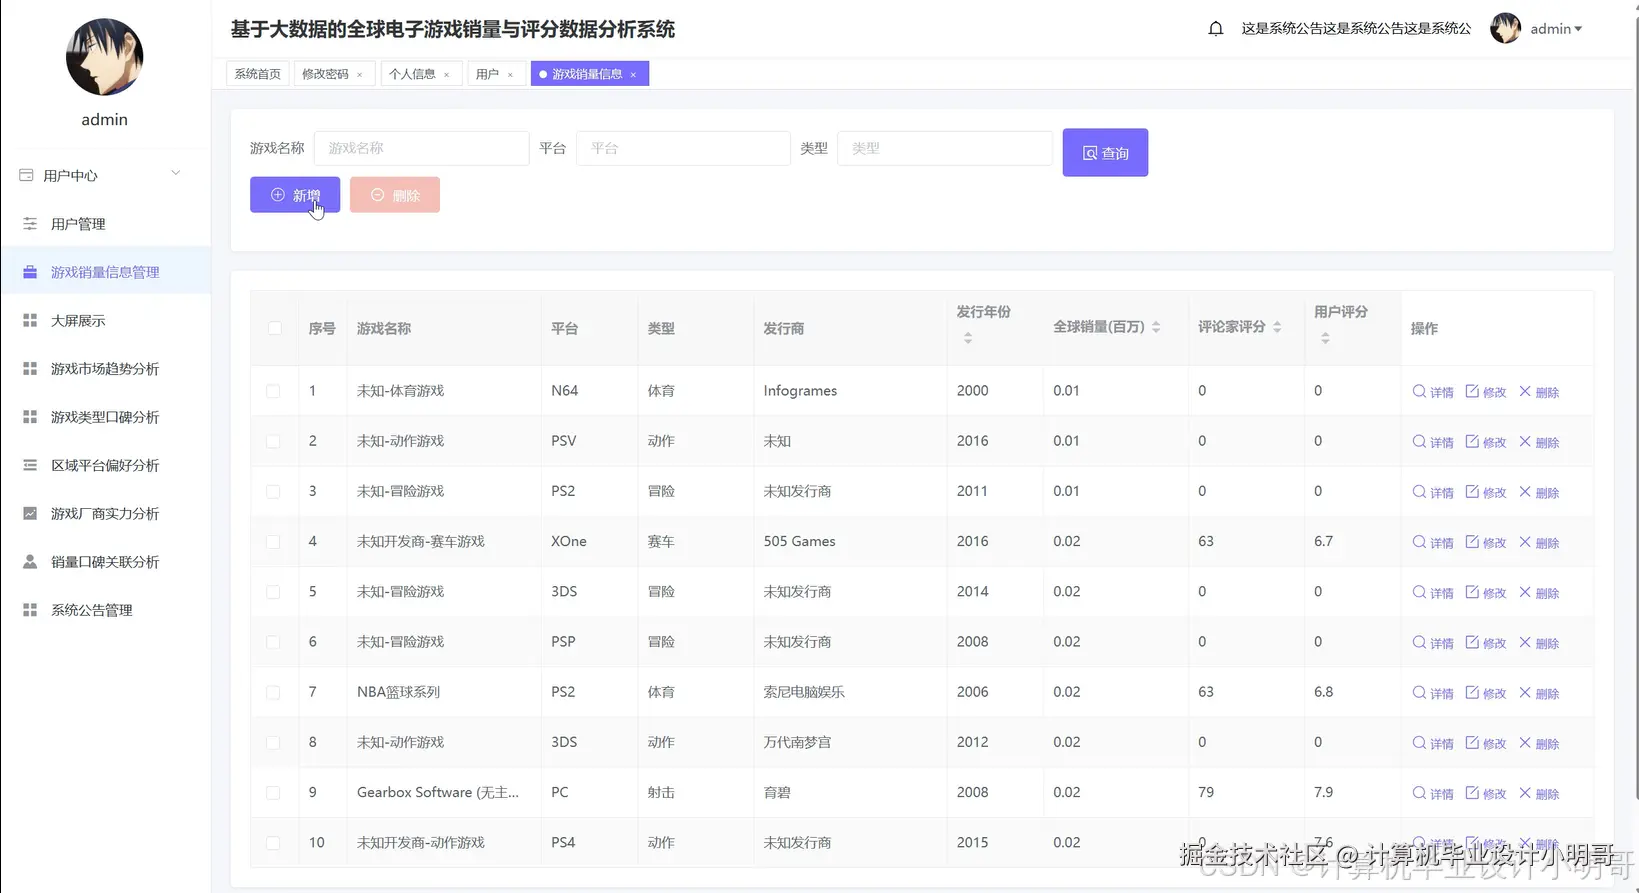Screen dimensions: 1639x893
Task: Check the row 4 XOne checkbox
Action: click(x=273, y=541)
